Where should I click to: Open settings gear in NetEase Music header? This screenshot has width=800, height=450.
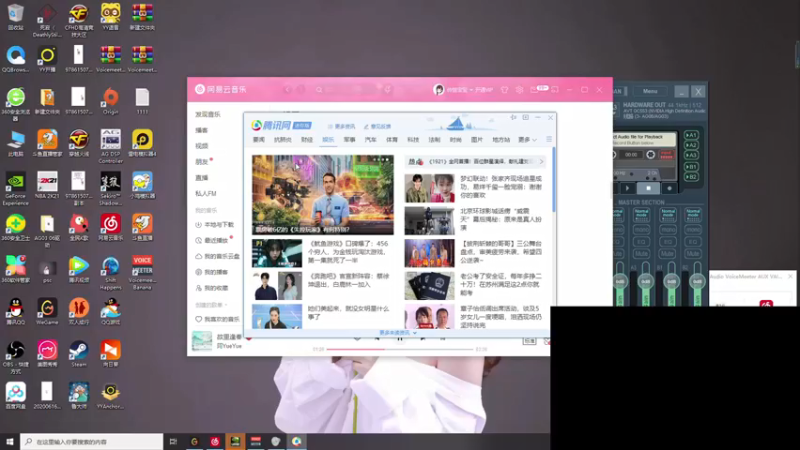pyautogui.click(x=519, y=90)
